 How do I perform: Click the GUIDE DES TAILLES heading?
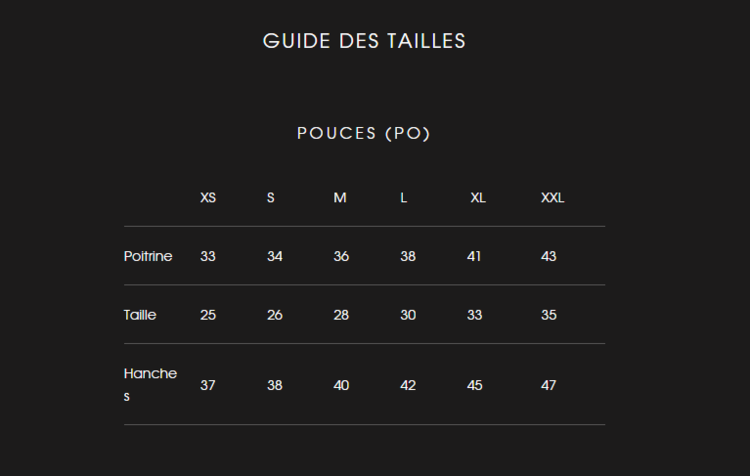[x=364, y=41]
